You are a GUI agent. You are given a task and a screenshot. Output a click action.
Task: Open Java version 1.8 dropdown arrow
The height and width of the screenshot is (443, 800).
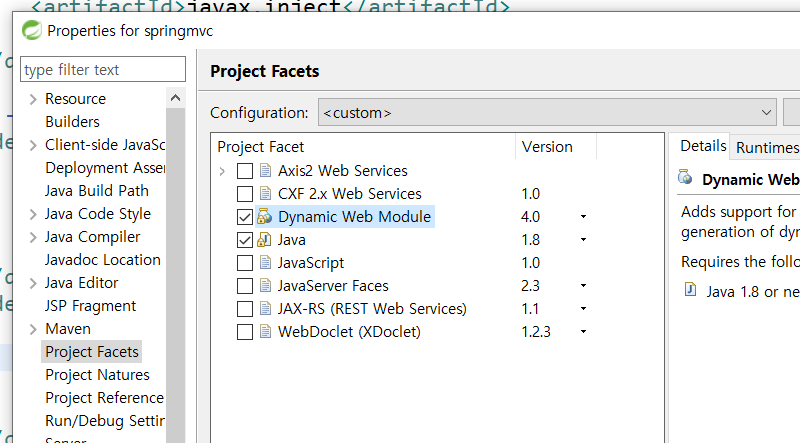click(x=583, y=240)
